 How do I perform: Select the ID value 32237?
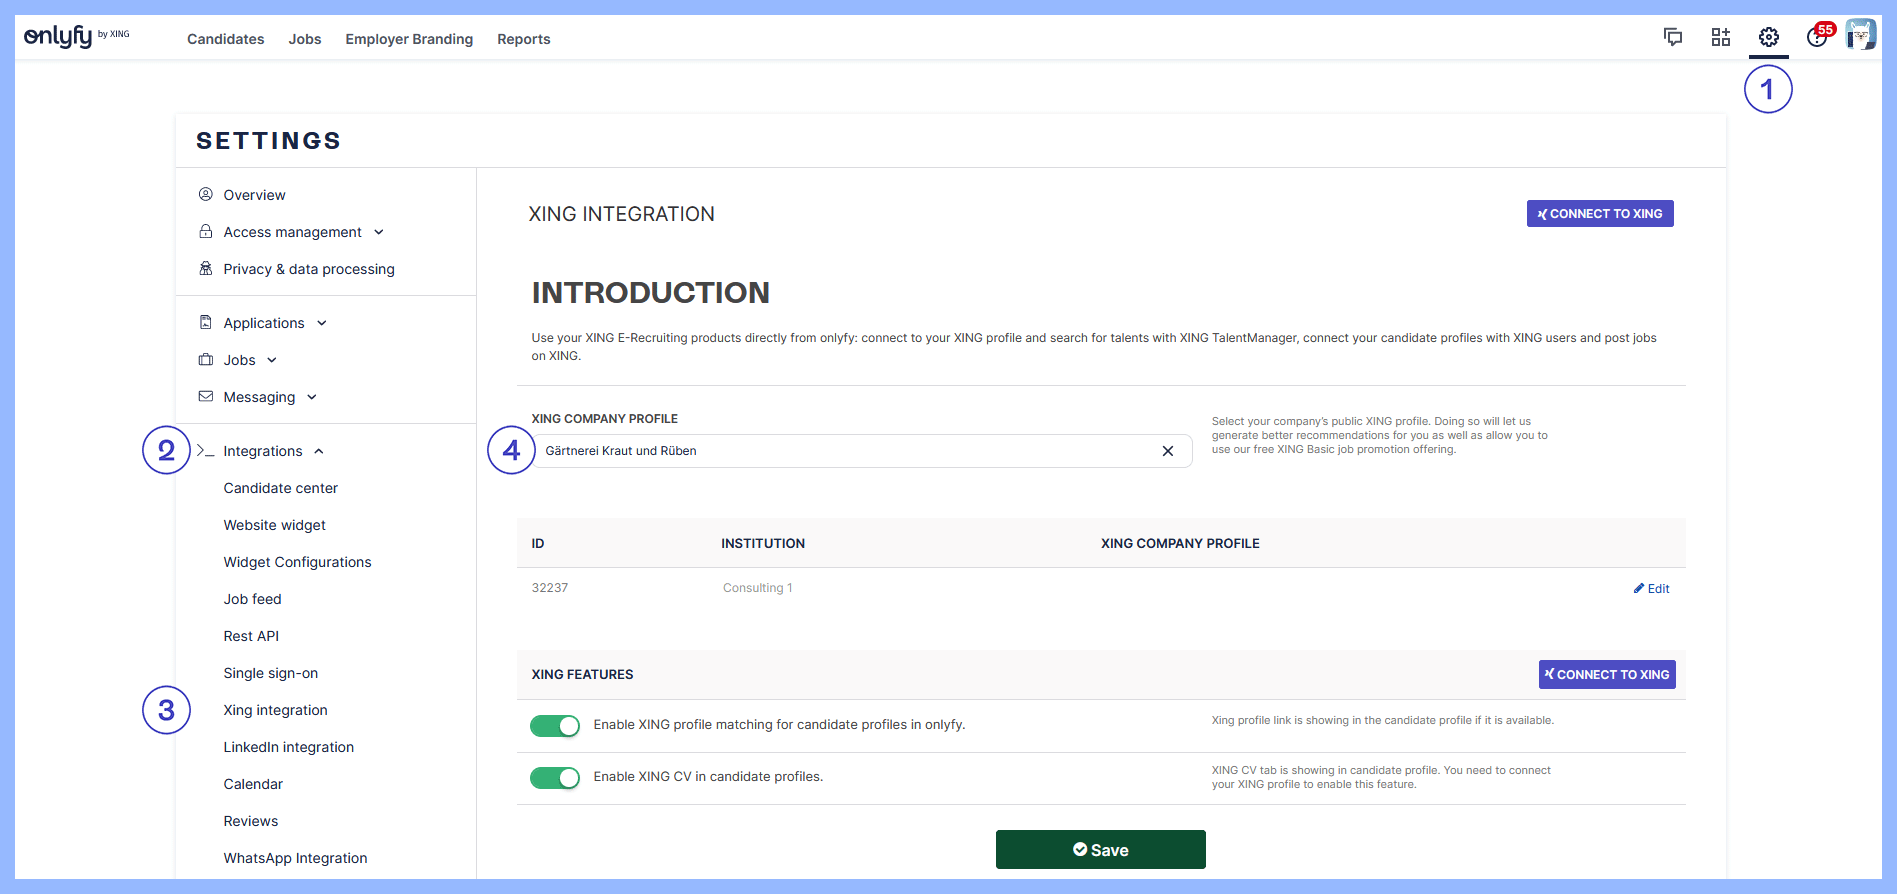(x=550, y=588)
